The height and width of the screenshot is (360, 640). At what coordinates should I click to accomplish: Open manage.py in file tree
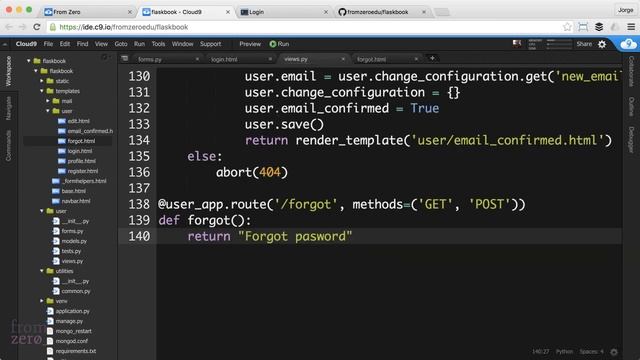click(x=69, y=321)
